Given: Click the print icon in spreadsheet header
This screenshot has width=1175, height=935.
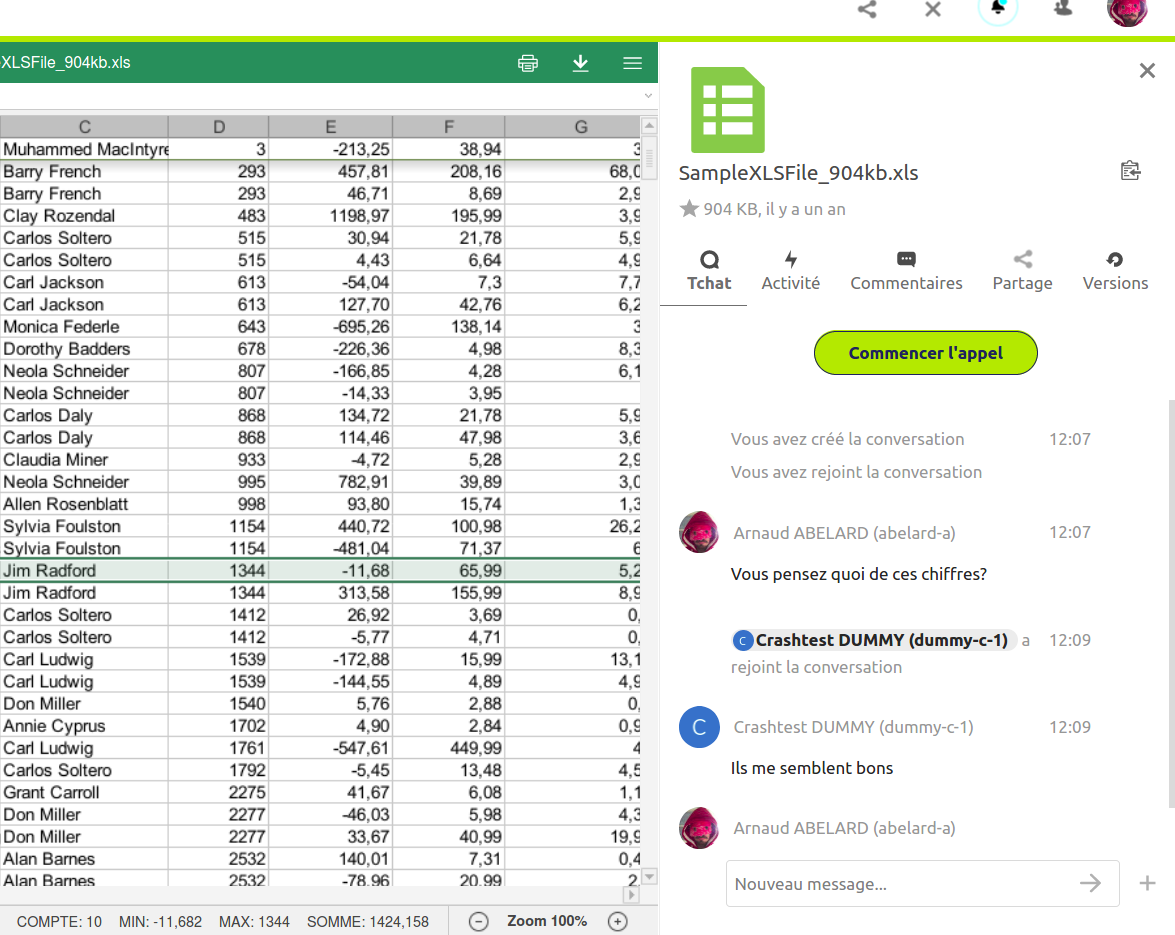Looking at the screenshot, I should coord(528,63).
